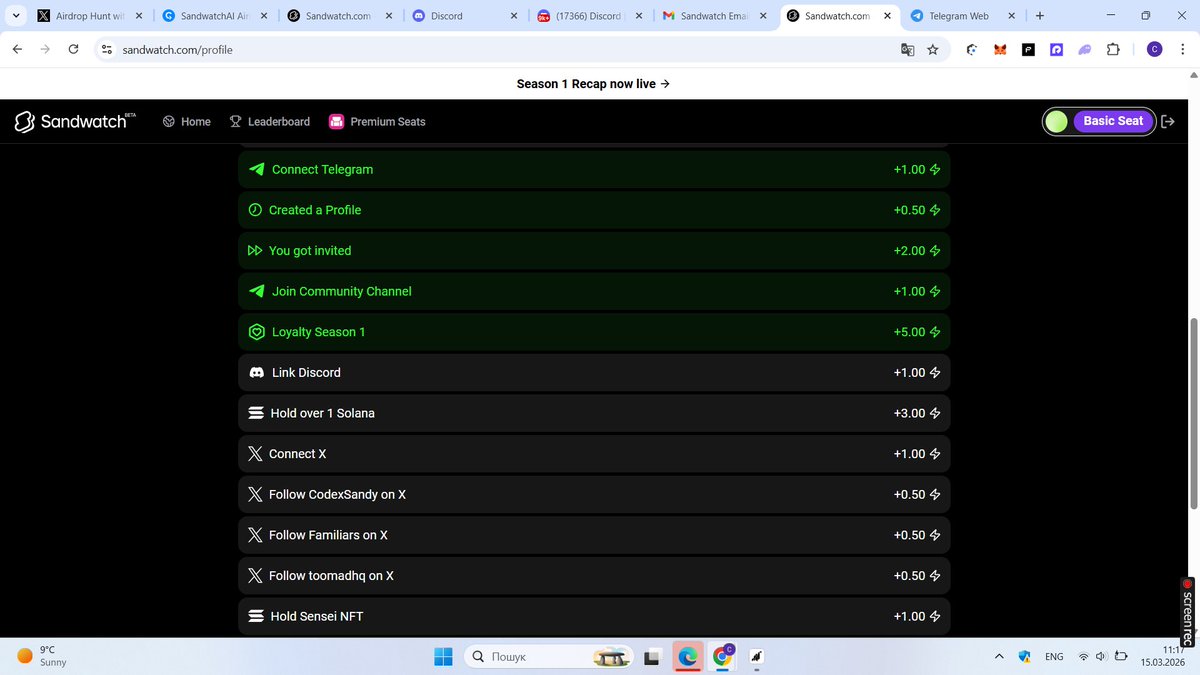Open the weather widget

click(x=42, y=656)
